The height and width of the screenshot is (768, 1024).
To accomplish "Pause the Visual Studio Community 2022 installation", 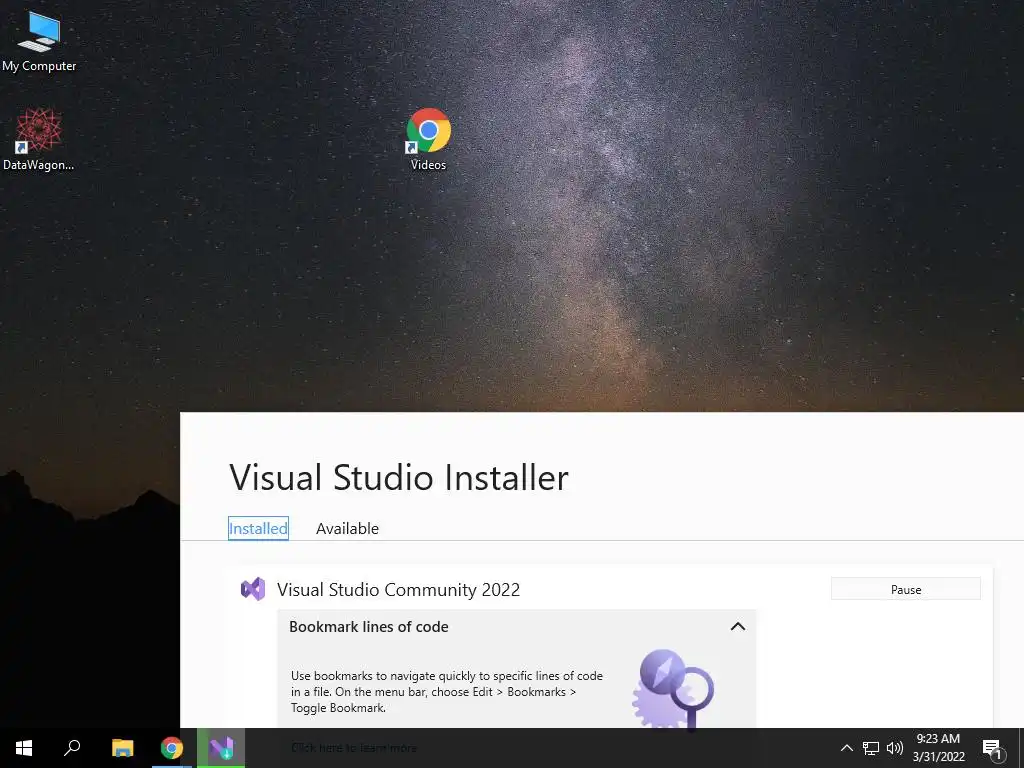I will tap(906, 589).
